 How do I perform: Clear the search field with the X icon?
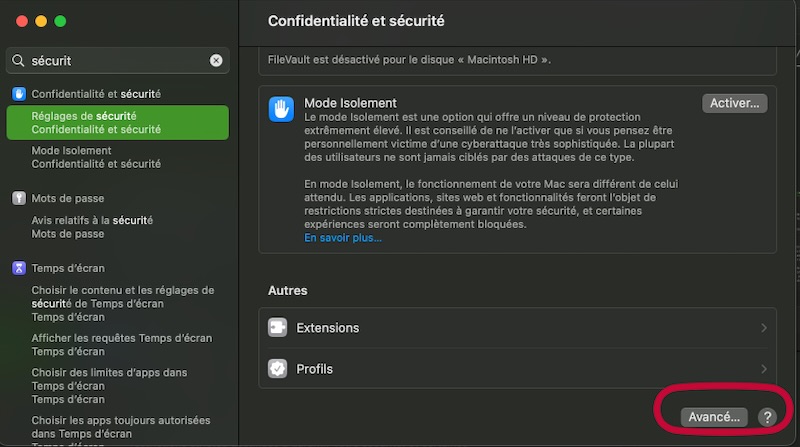(216, 61)
